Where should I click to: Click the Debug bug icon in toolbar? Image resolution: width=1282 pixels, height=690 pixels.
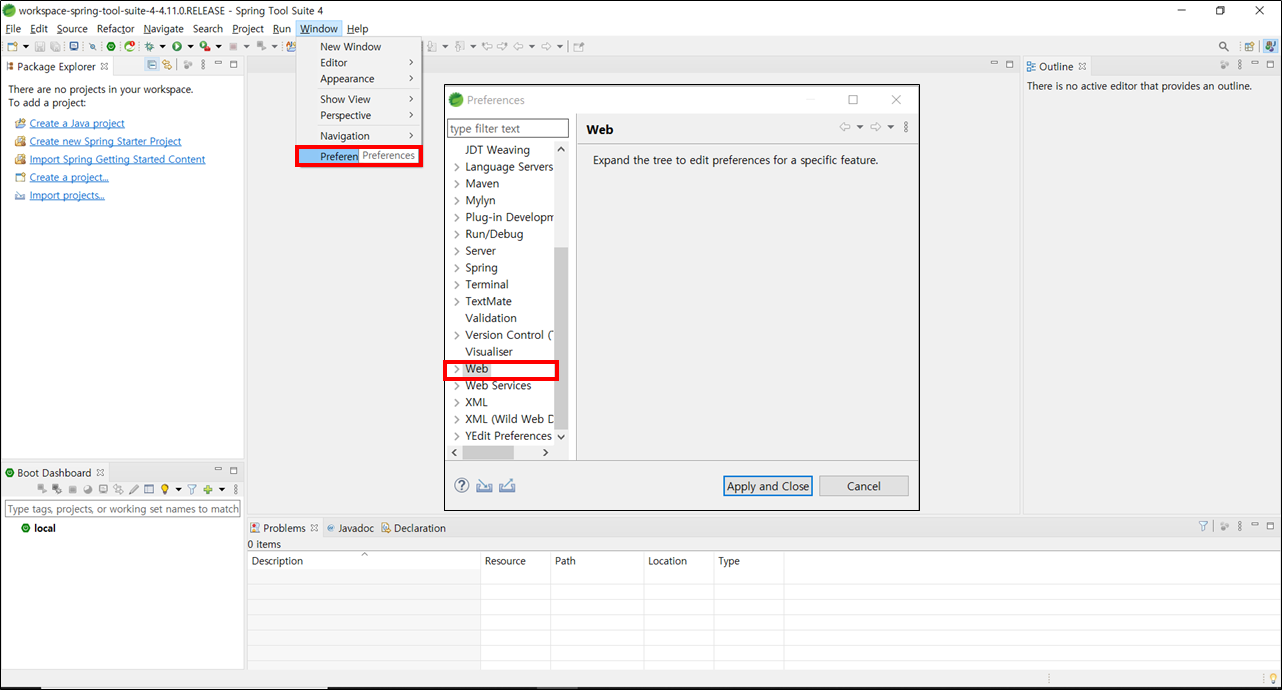click(x=149, y=46)
